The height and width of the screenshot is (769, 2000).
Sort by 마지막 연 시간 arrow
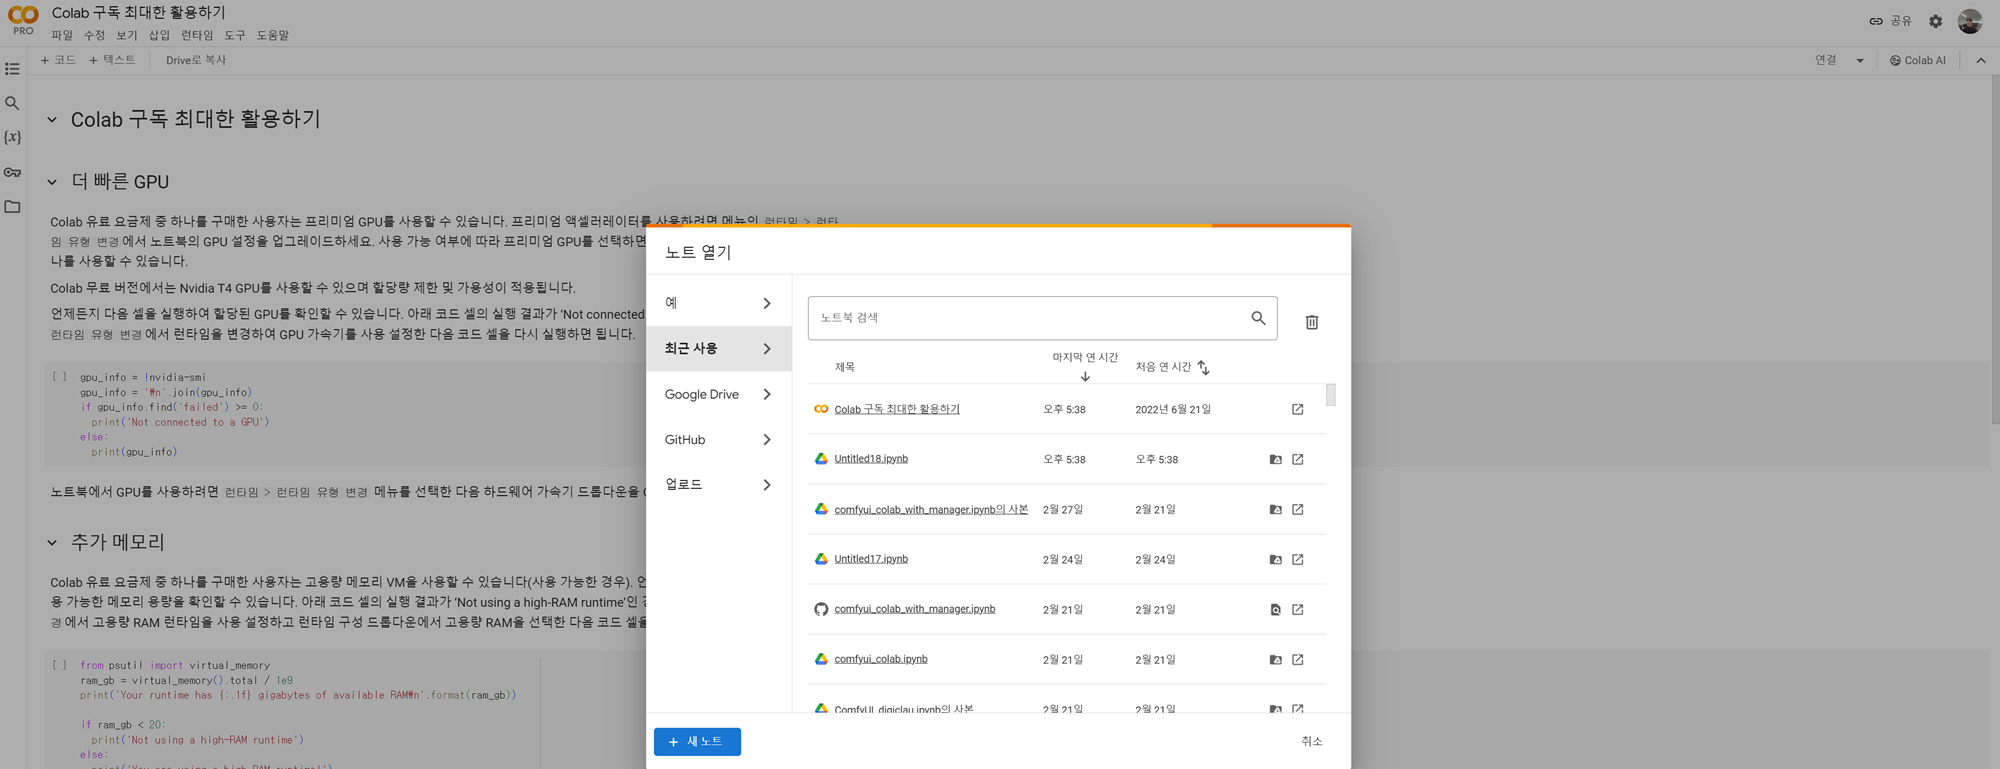coord(1085,377)
